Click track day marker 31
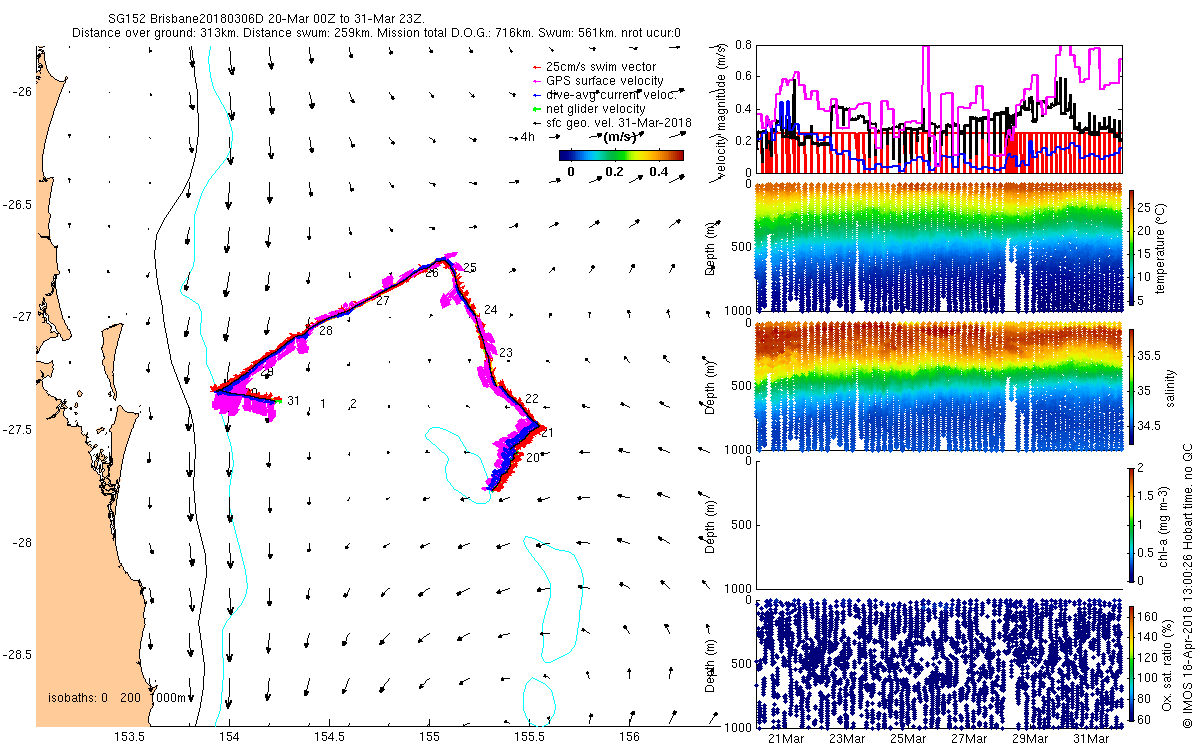This screenshot has width=1200, height=750. point(293,401)
